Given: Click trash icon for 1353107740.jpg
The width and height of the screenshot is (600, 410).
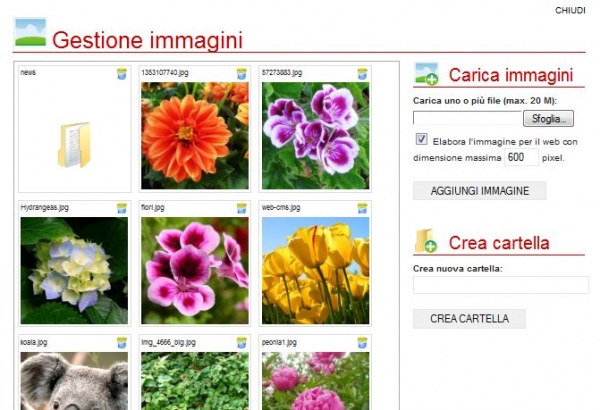Looking at the screenshot, I should click(241, 74).
